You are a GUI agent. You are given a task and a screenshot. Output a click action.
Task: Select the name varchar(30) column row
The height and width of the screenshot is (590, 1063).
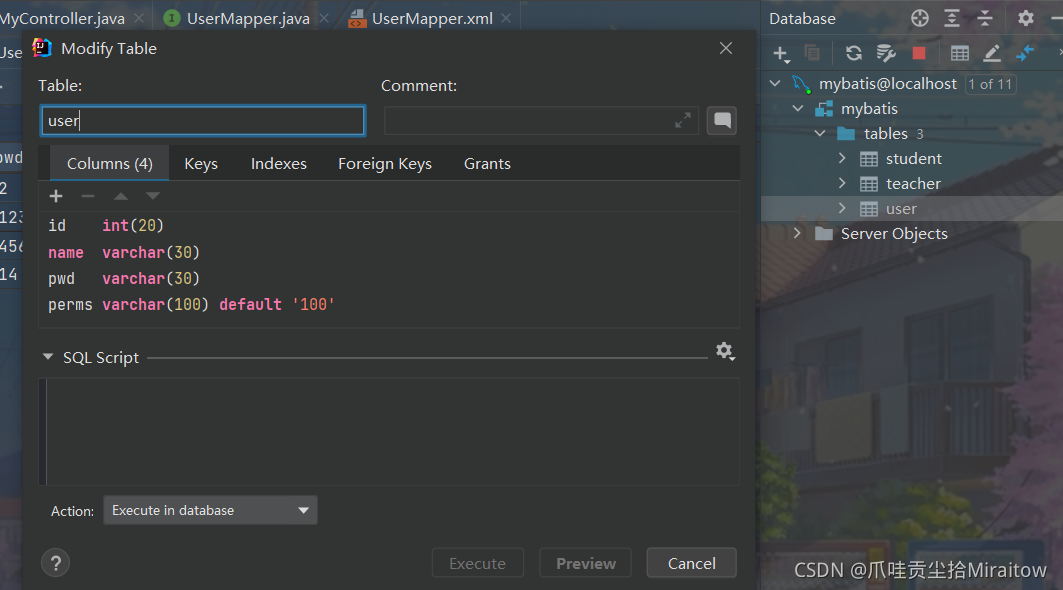[x=388, y=252]
